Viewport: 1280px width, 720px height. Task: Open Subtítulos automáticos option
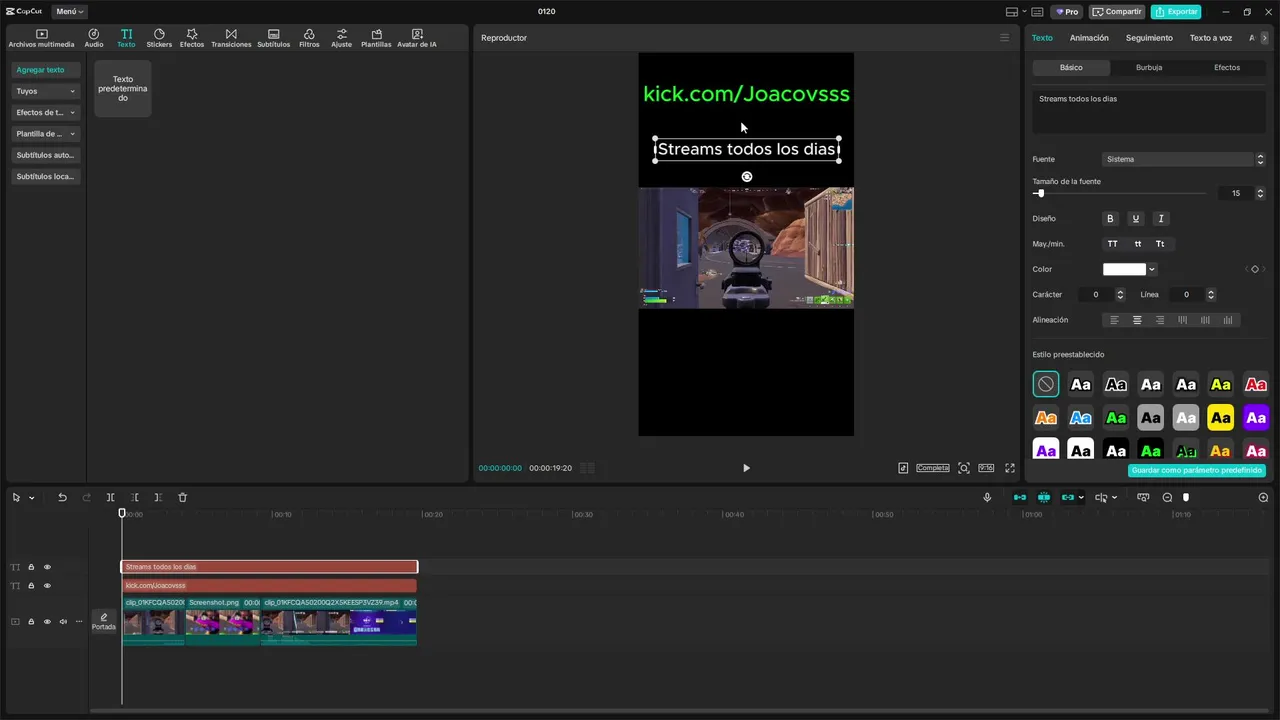pyautogui.click(x=46, y=155)
